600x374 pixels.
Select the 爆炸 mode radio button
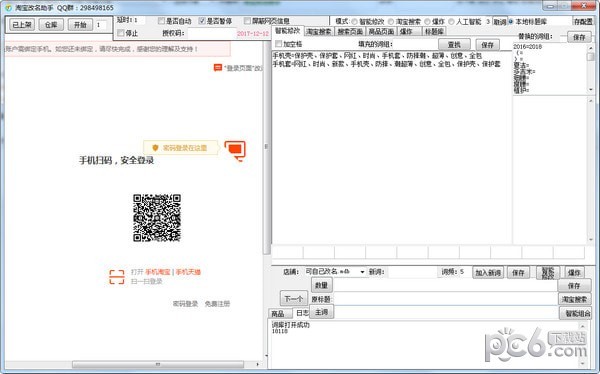click(427, 21)
